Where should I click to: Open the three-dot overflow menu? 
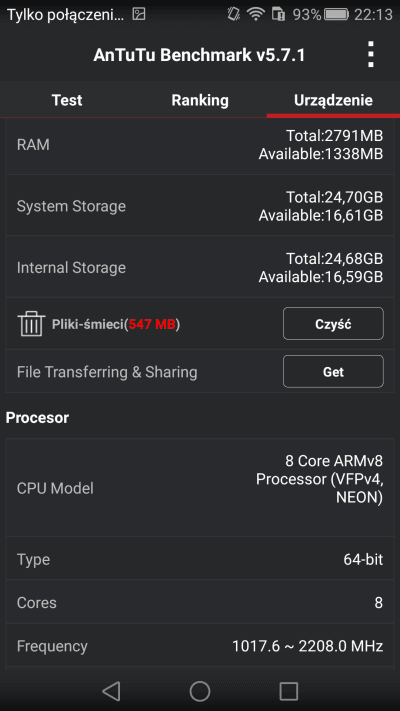[371, 55]
